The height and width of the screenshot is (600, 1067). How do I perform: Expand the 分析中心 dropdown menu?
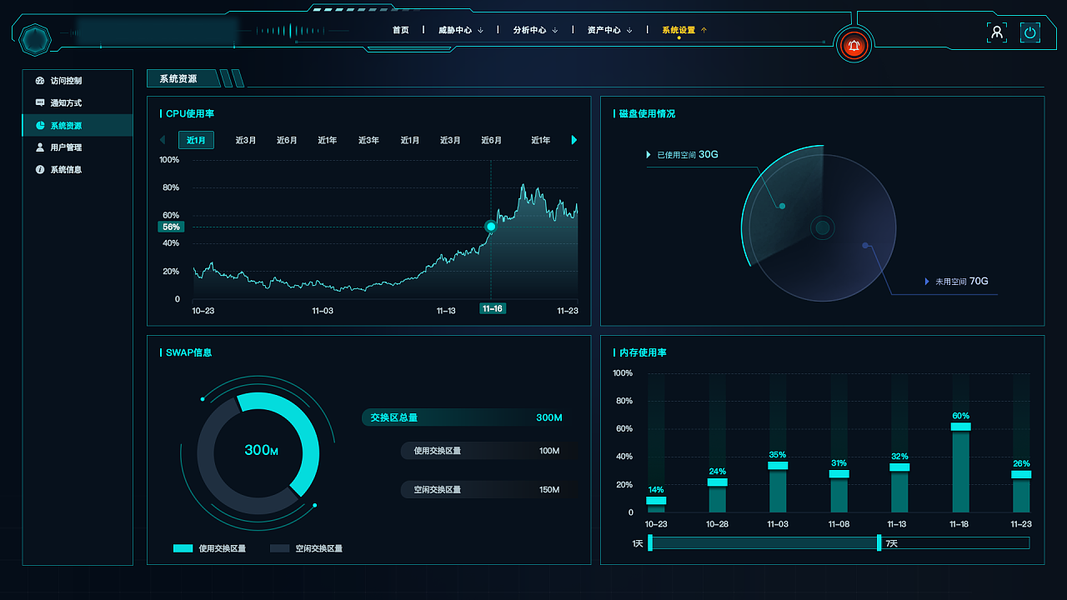pyautogui.click(x=535, y=30)
